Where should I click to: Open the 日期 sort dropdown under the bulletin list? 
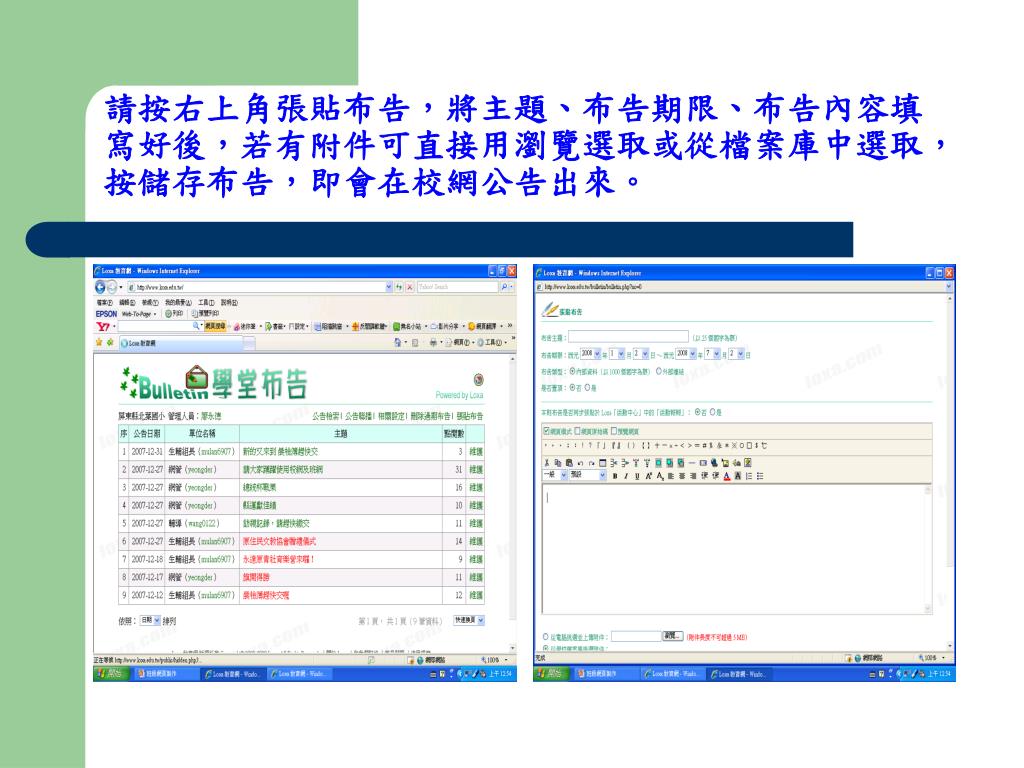(150, 620)
